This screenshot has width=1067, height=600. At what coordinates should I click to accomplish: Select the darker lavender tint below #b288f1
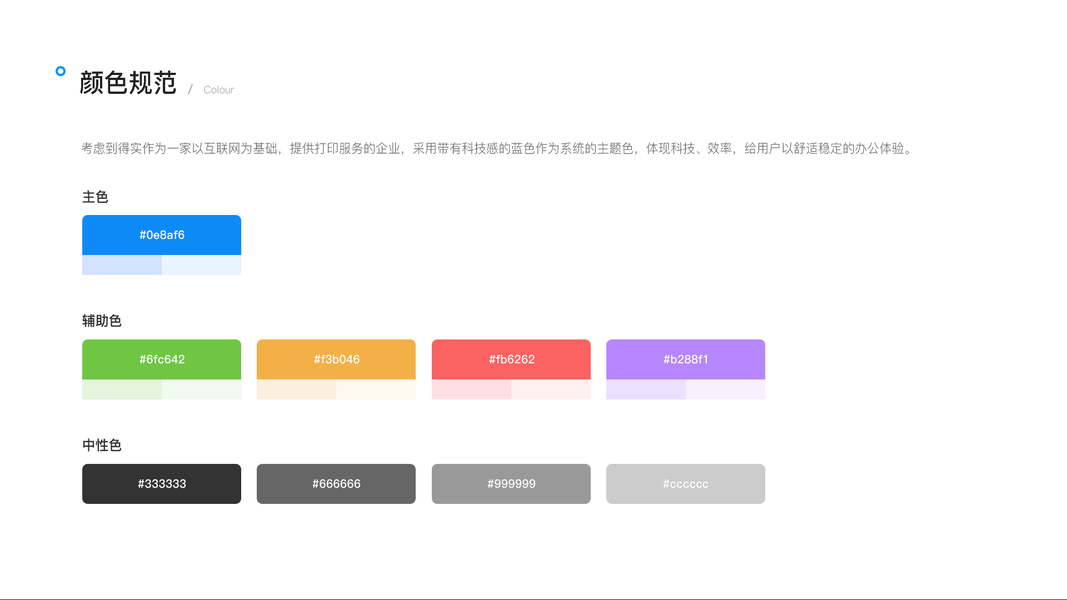(x=646, y=389)
